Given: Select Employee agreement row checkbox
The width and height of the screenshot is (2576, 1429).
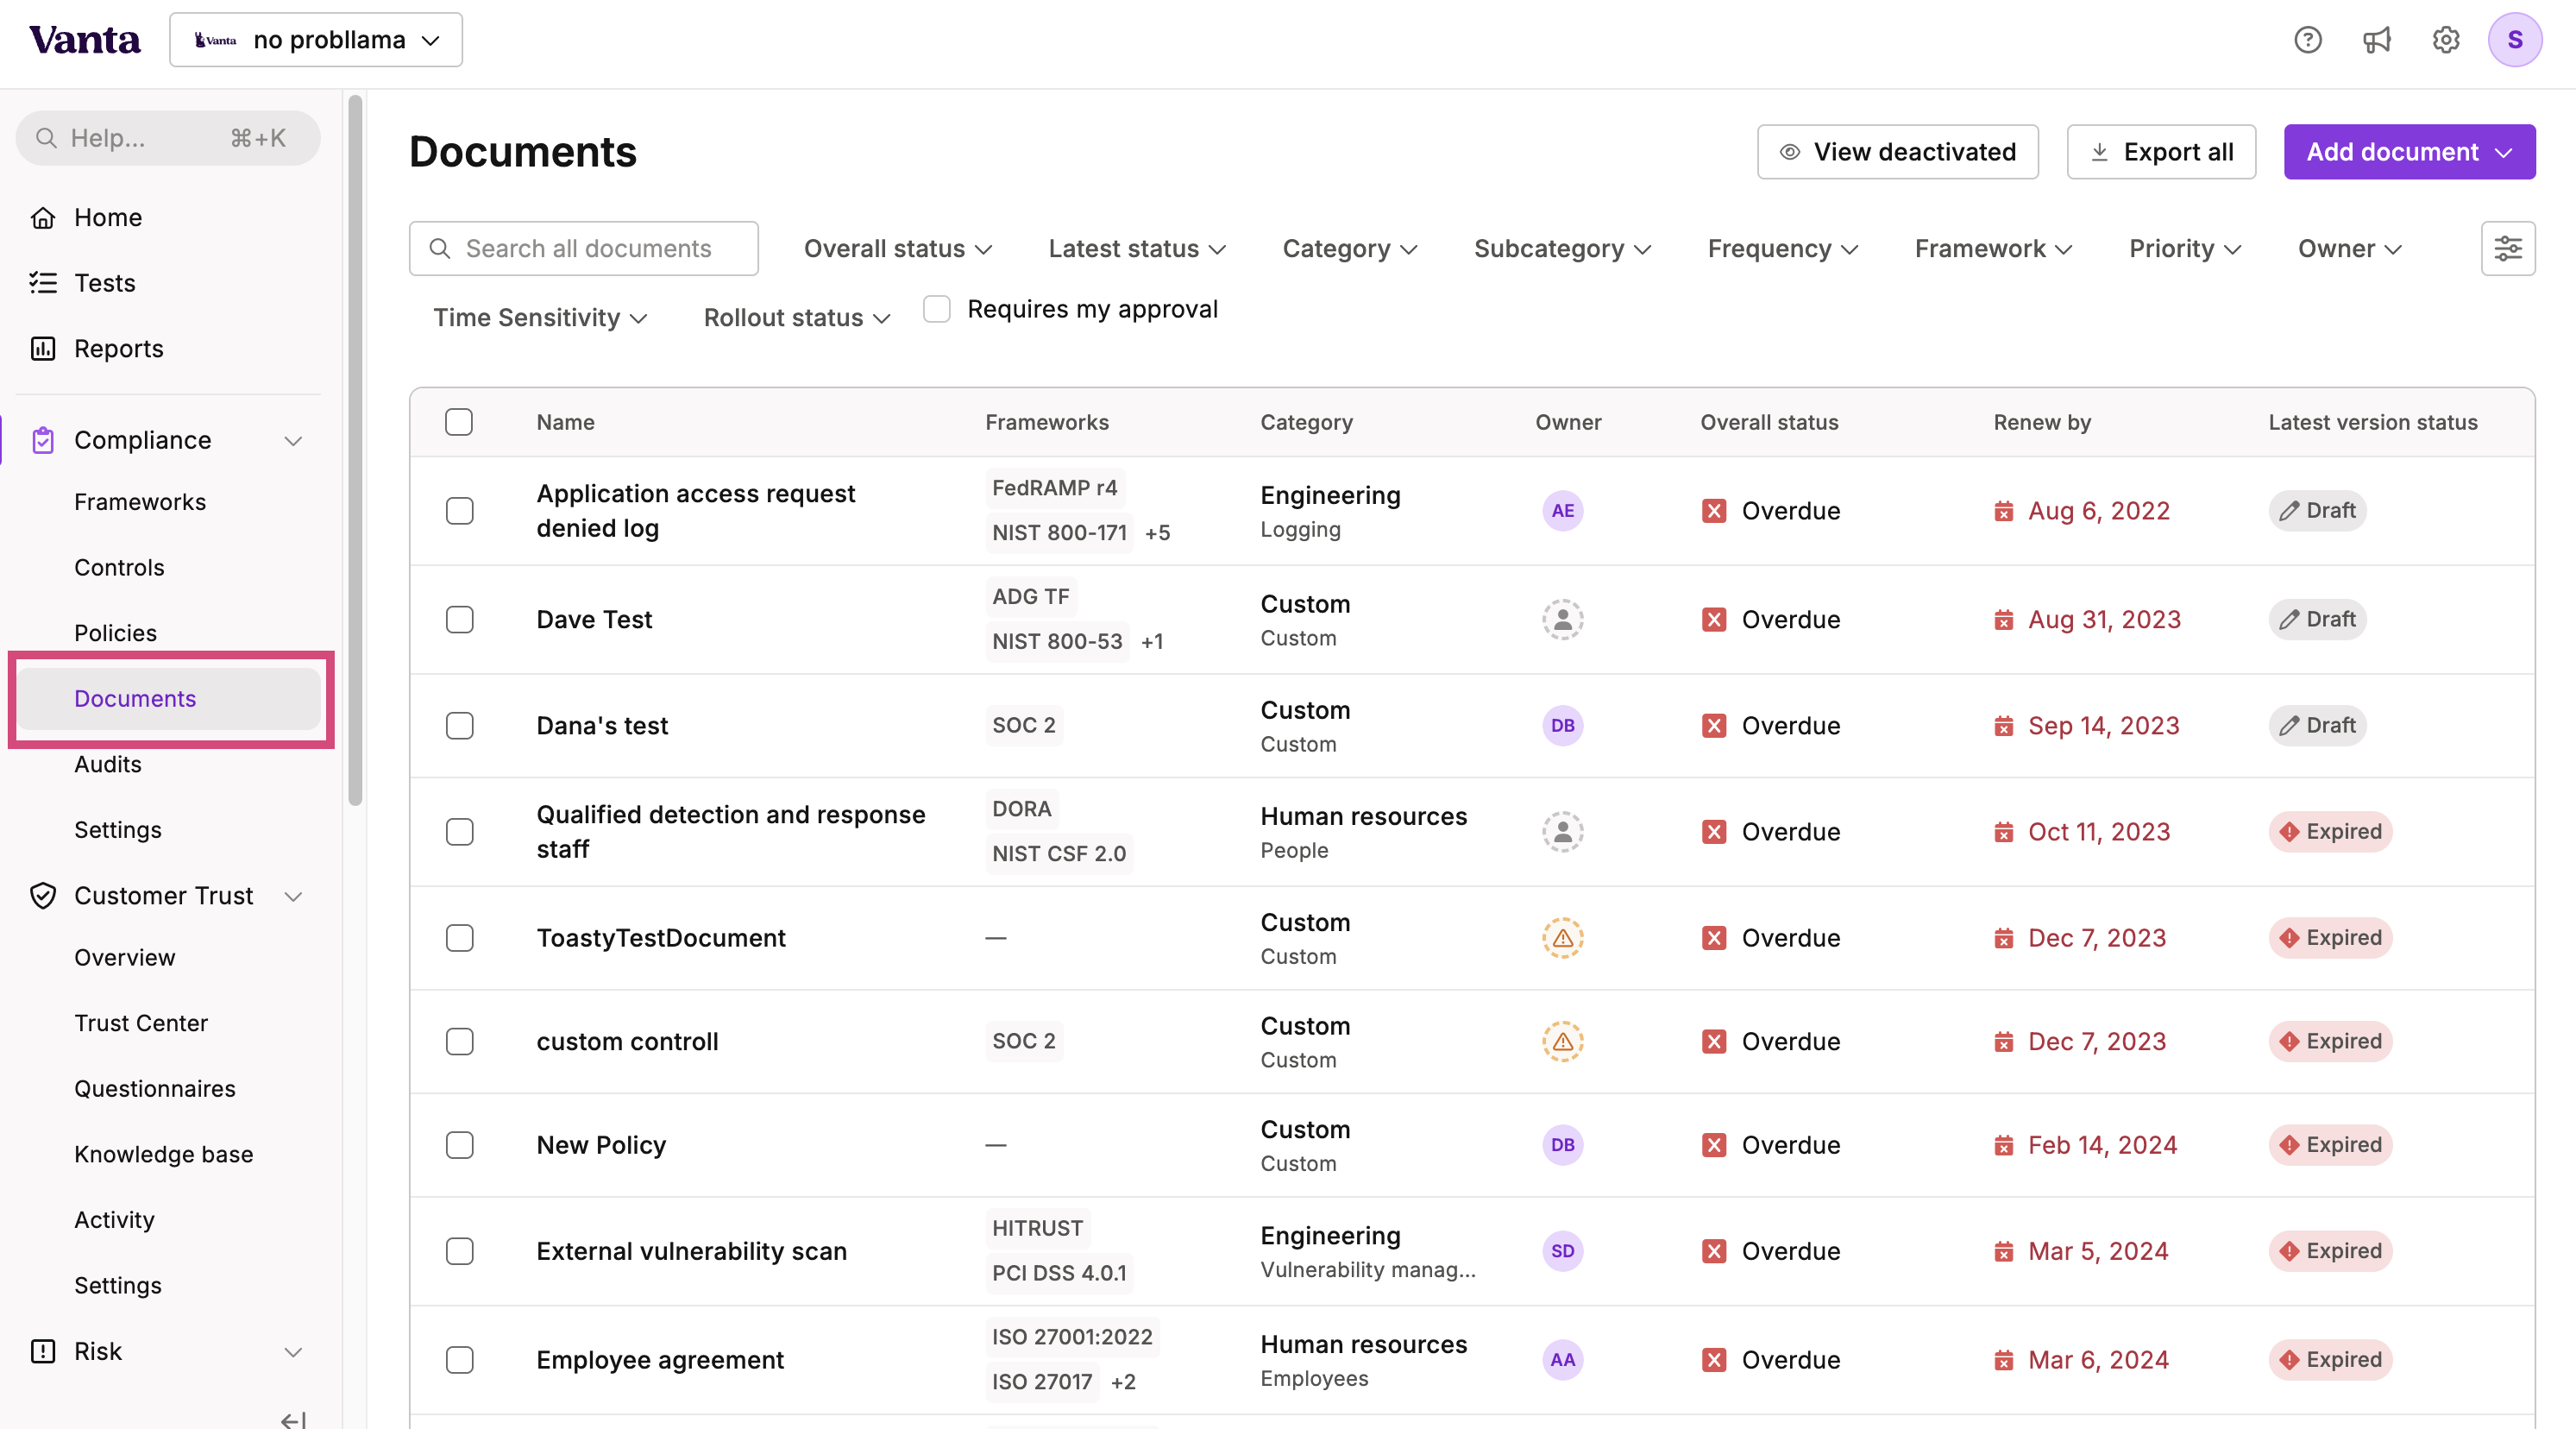Looking at the screenshot, I should click(460, 1360).
